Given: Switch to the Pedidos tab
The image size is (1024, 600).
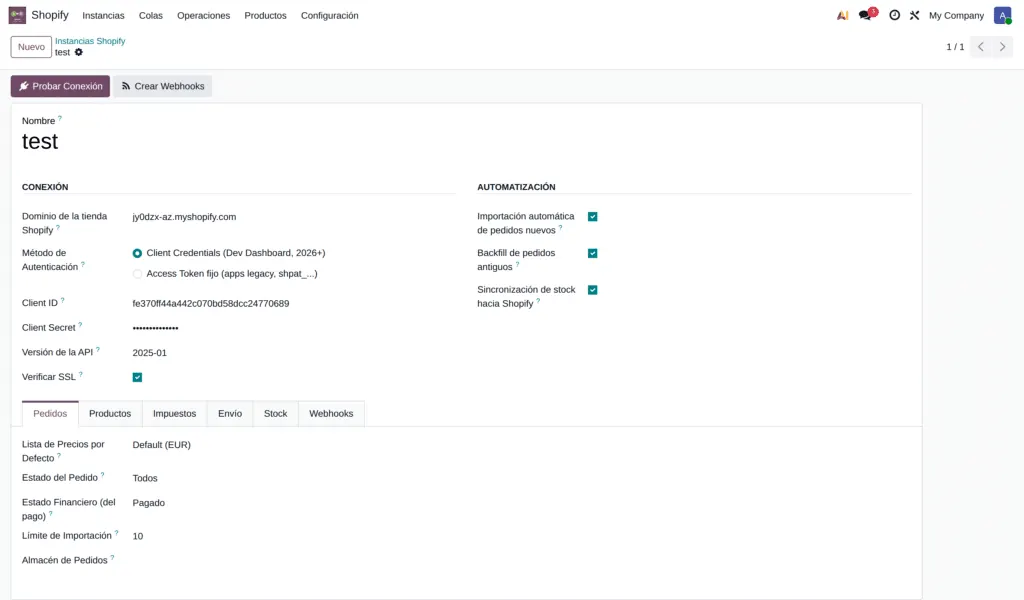Looking at the screenshot, I should 50,413.
